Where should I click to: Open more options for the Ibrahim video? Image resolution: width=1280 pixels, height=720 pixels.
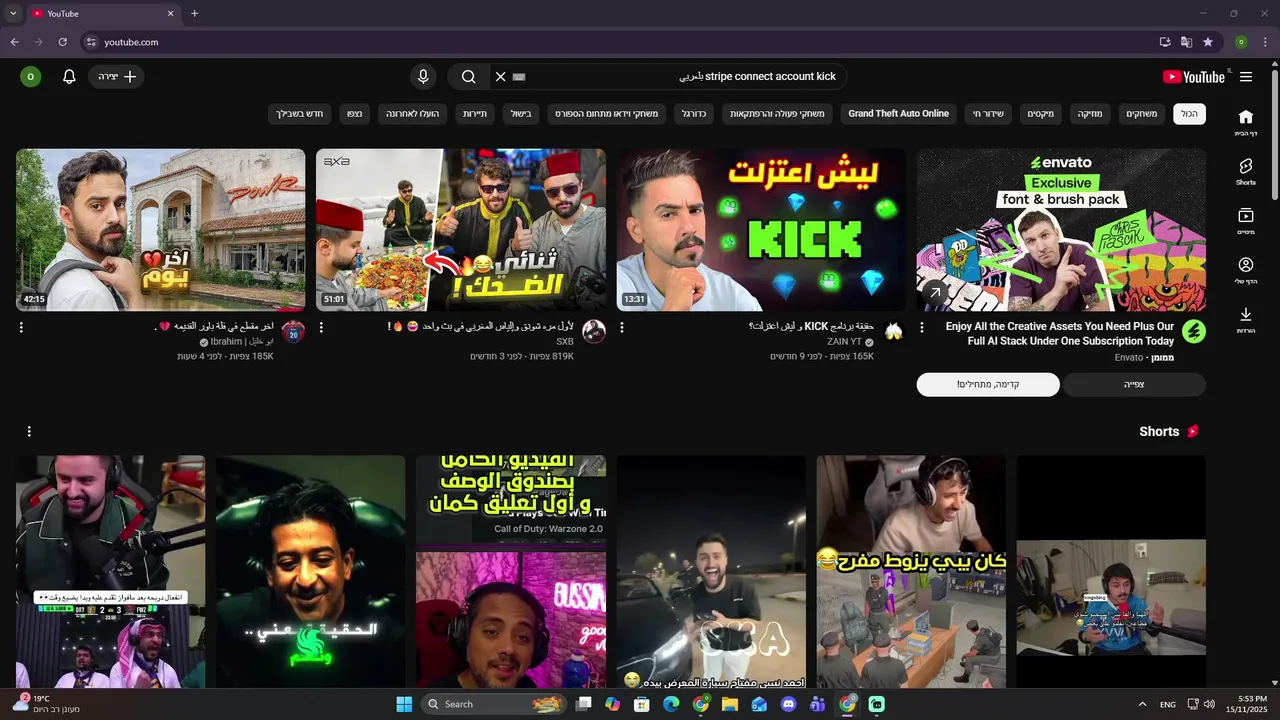point(21,327)
